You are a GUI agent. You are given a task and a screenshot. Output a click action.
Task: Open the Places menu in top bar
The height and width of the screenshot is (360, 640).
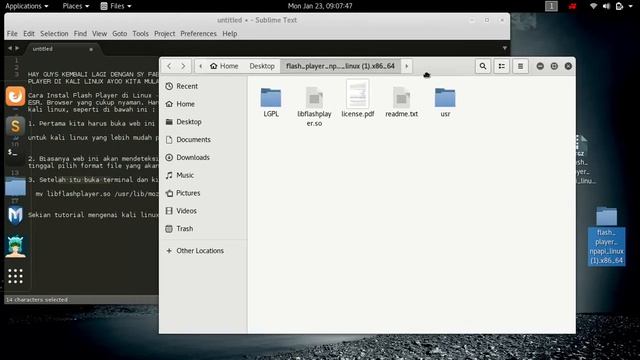[76, 6]
